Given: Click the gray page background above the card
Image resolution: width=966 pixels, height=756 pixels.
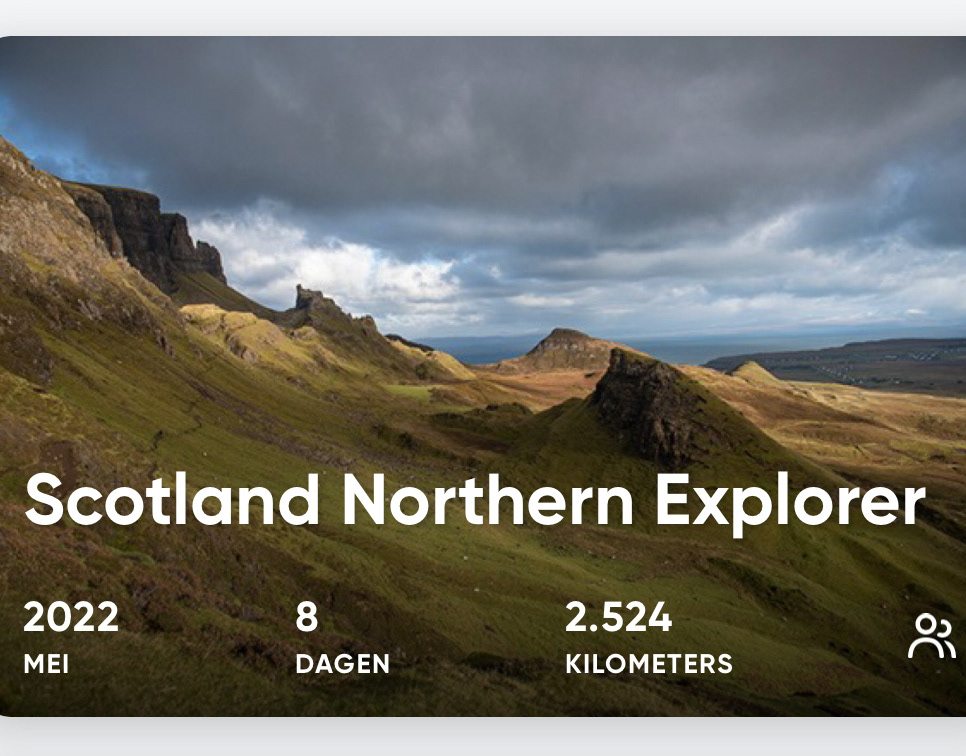Looking at the screenshot, I should pos(483,17).
